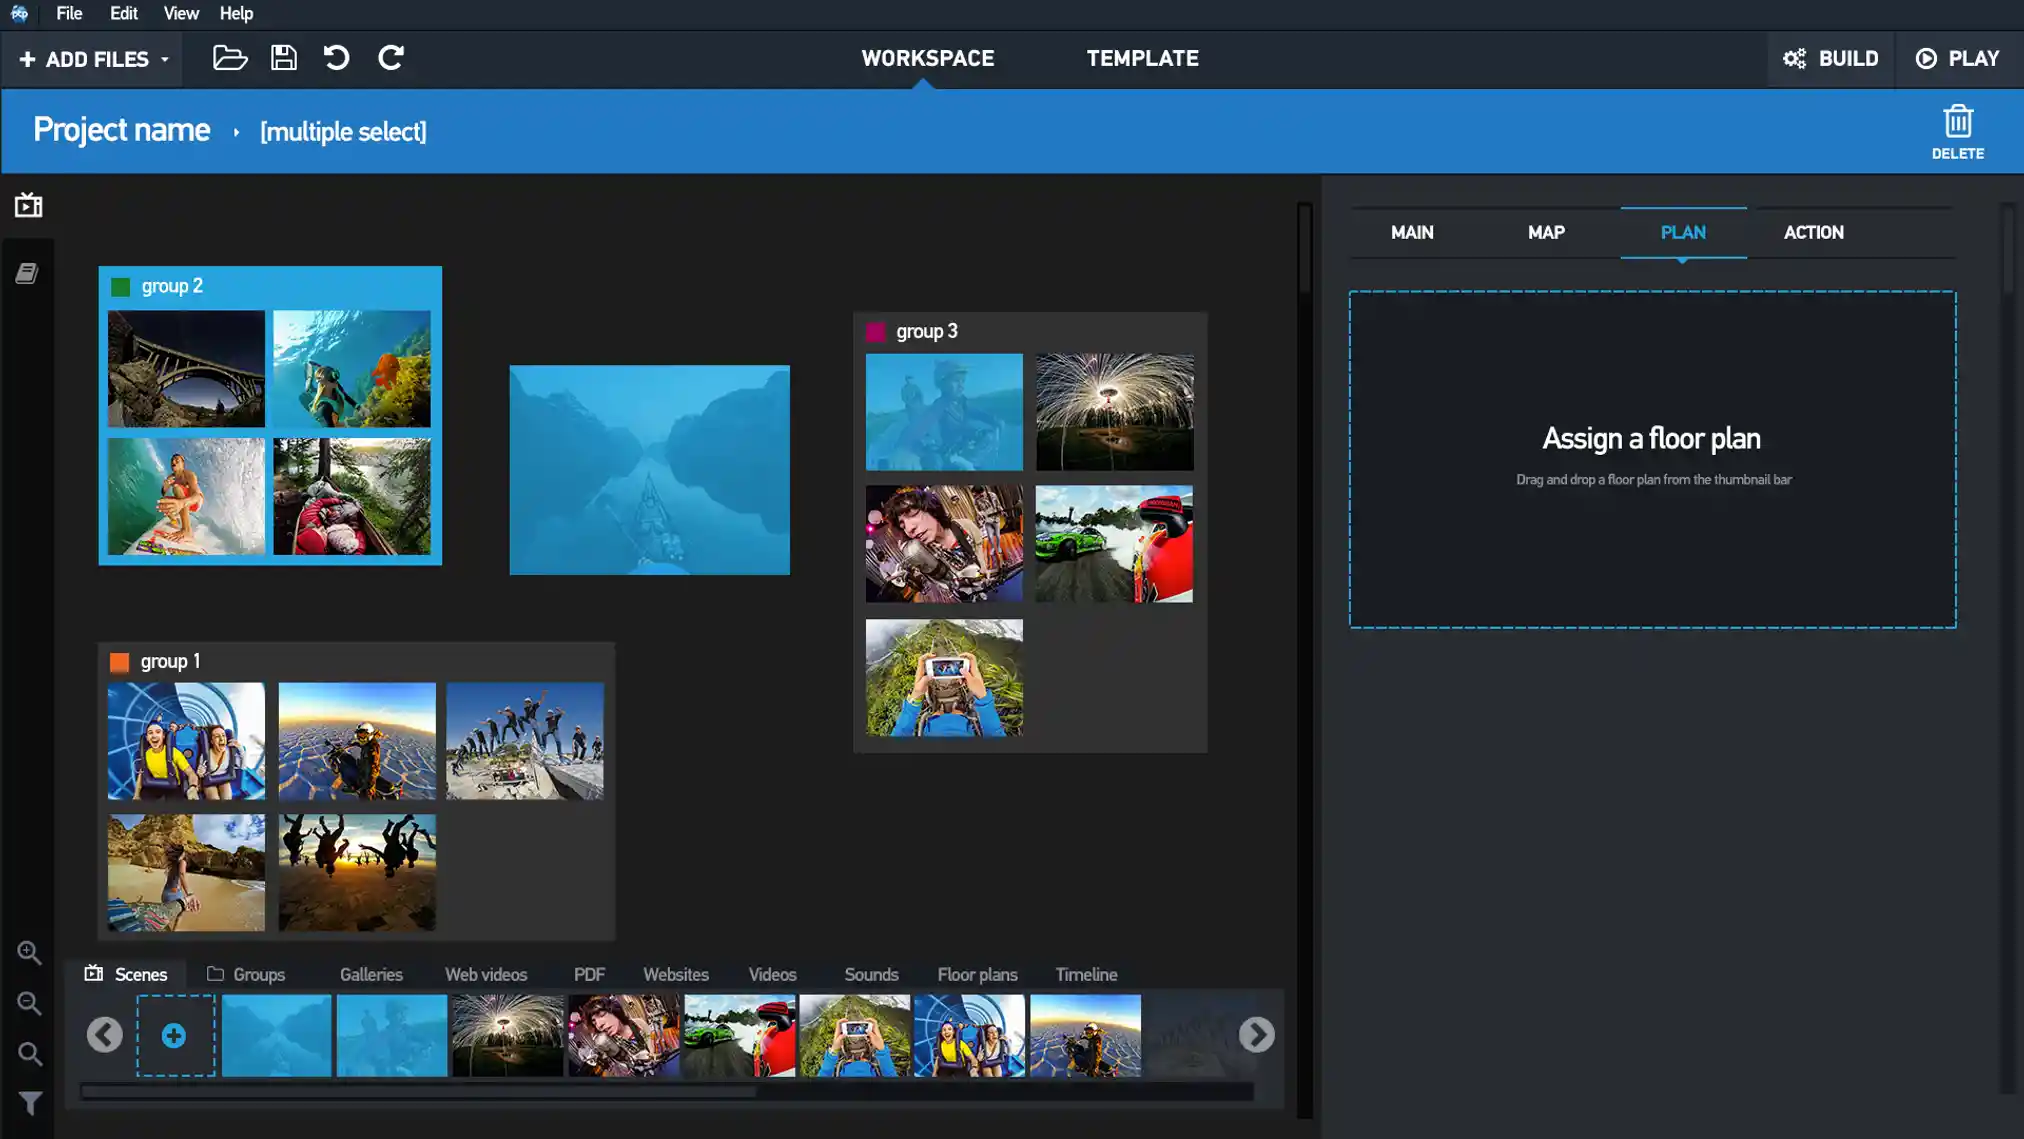Select the forest canoe scene in group 2
Viewport: 2024px width, 1139px height.
tap(352, 496)
